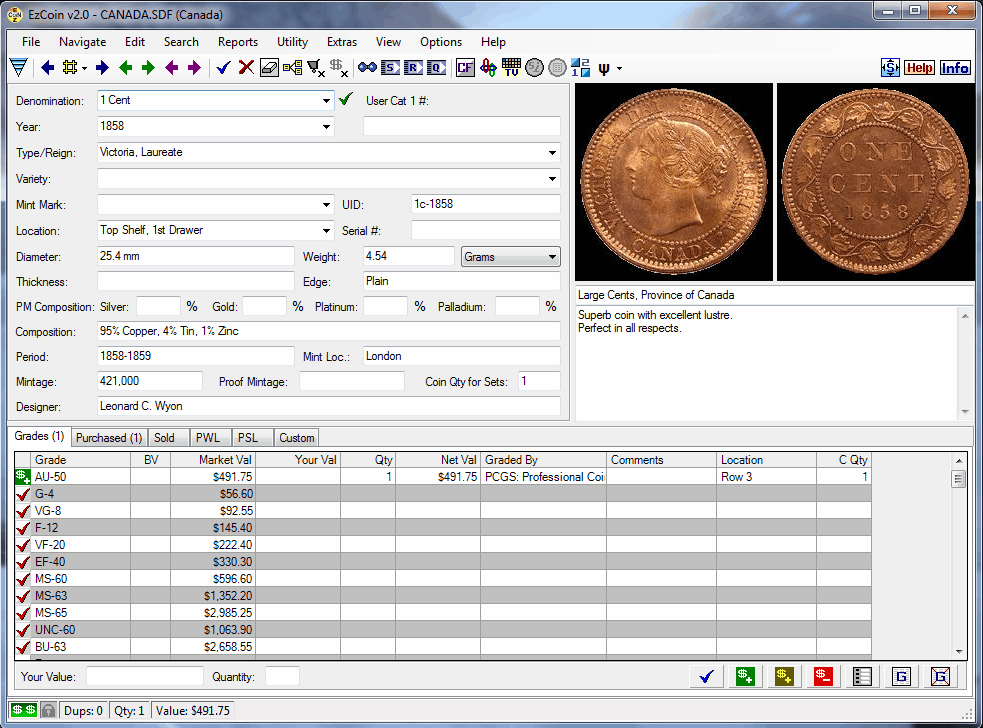Click the currency converter icon near Help
The height and width of the screenshot is (728, 983).
(x=889, y=67)
